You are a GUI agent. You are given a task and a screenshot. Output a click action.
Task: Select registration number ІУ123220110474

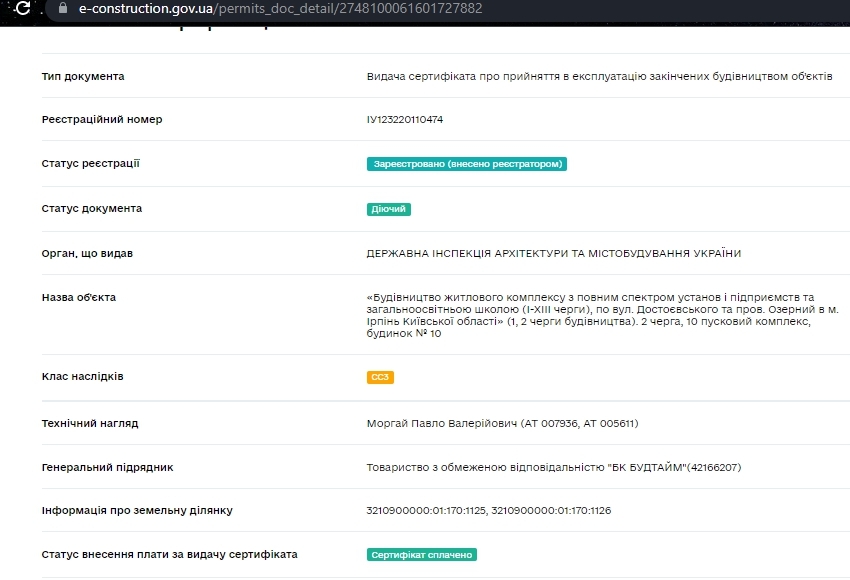coord(404,119)
